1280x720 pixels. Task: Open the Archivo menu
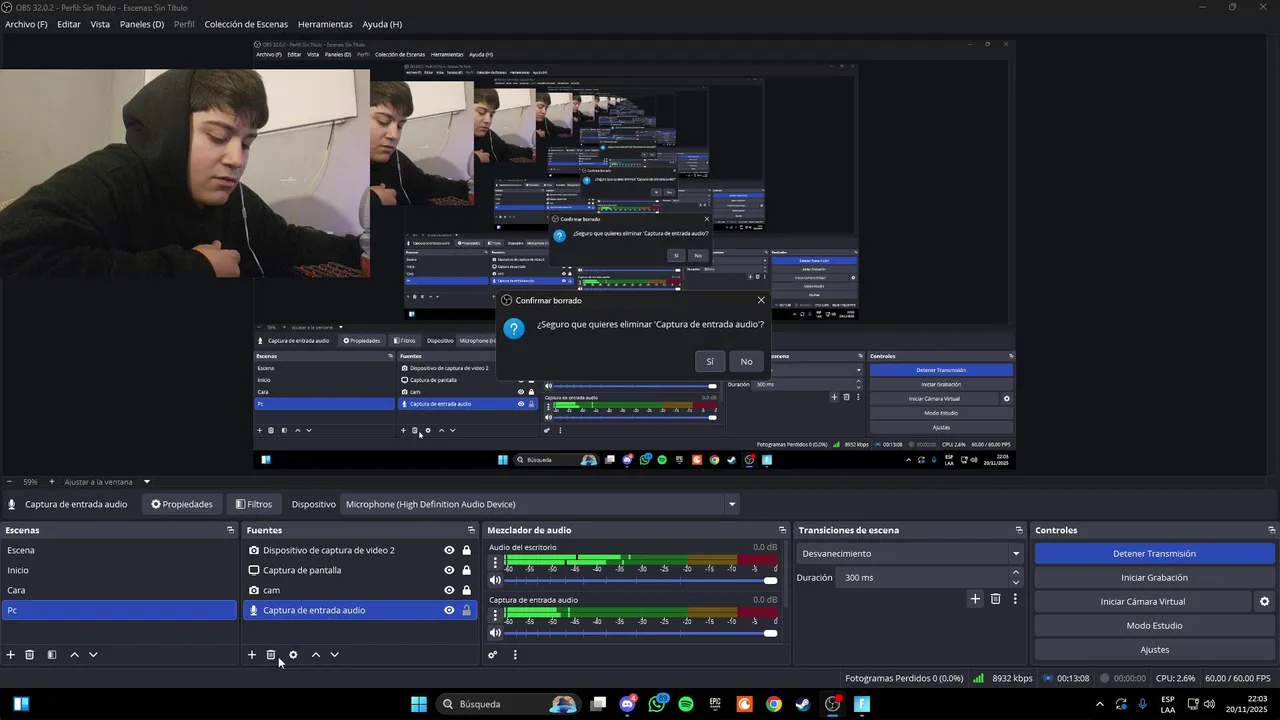click(26, 24)
